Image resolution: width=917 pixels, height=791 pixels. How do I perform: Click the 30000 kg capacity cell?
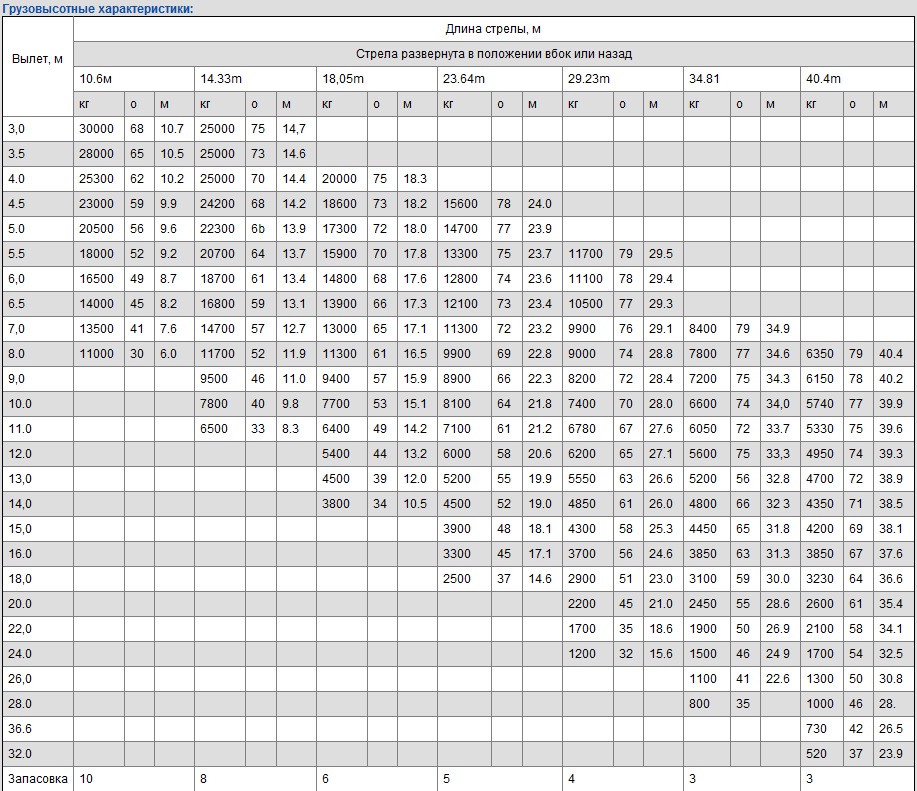[x=97, y=129]
